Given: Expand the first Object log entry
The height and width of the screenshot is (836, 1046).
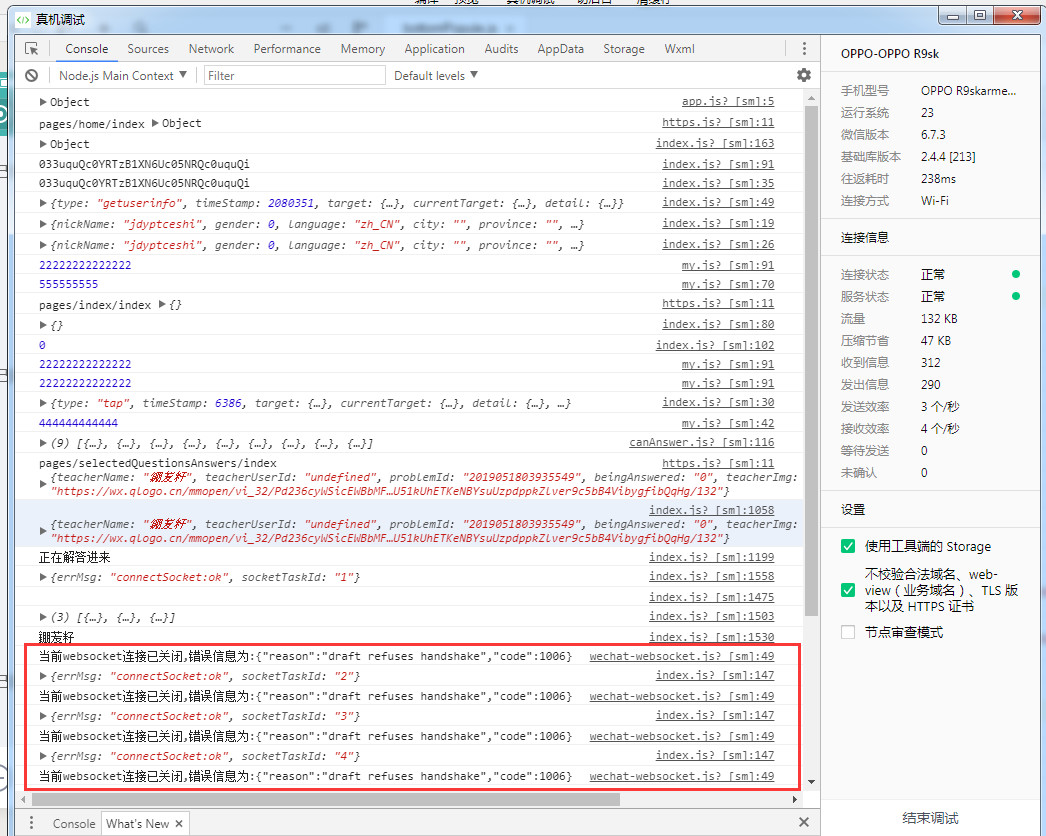Looking at the screenshot, I should (x=43, y=102).
